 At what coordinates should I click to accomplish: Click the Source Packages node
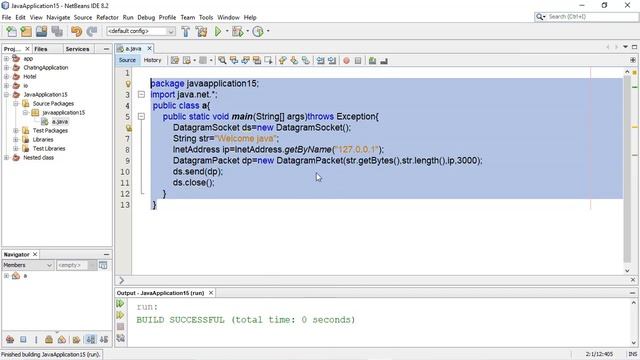pyautogui.click(x=53, y=104)
